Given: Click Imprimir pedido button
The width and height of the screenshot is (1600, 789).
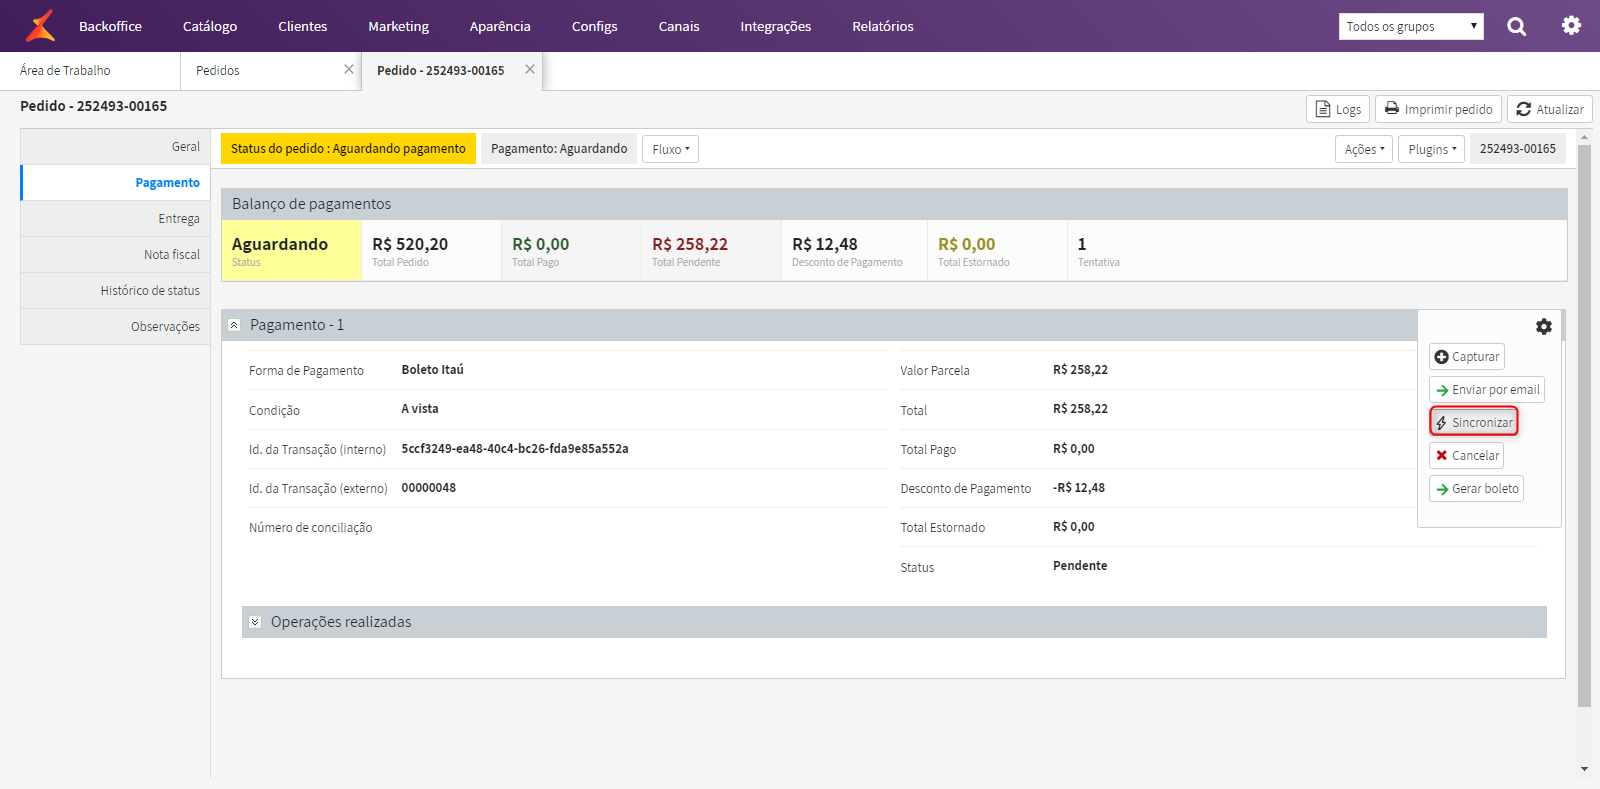Looking at the screenshot, I should point(1438,109).
